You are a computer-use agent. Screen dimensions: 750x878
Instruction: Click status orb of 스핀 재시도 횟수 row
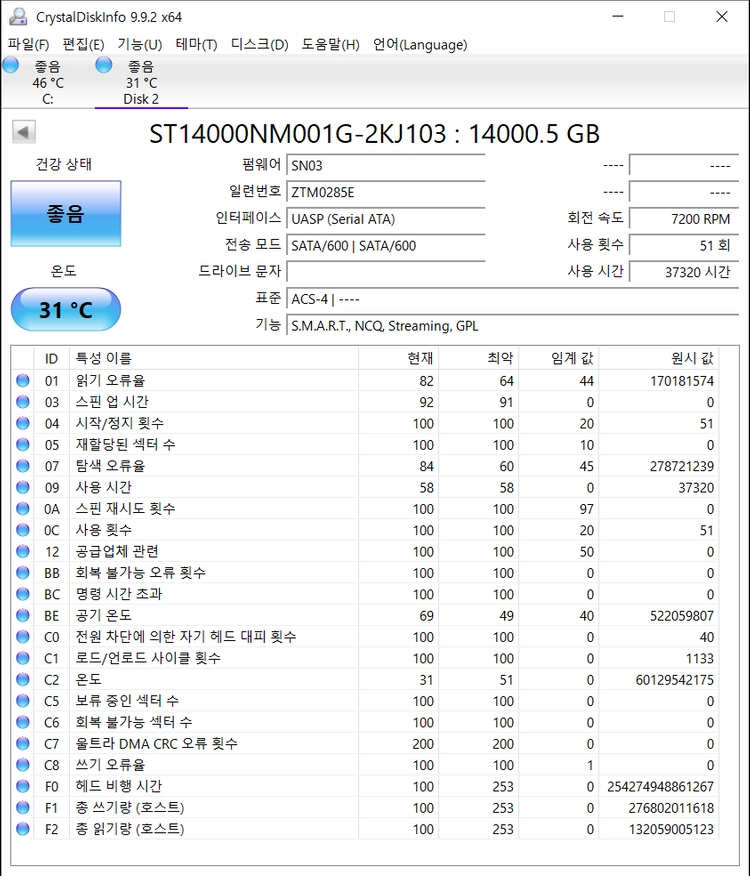[23, 508]
